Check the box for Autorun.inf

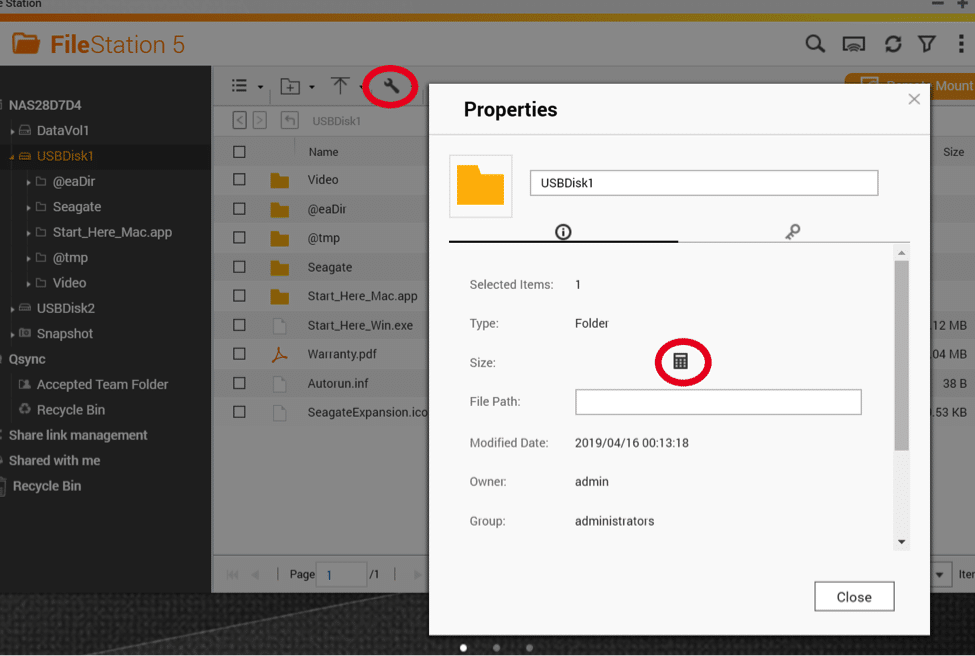point(239,383)
